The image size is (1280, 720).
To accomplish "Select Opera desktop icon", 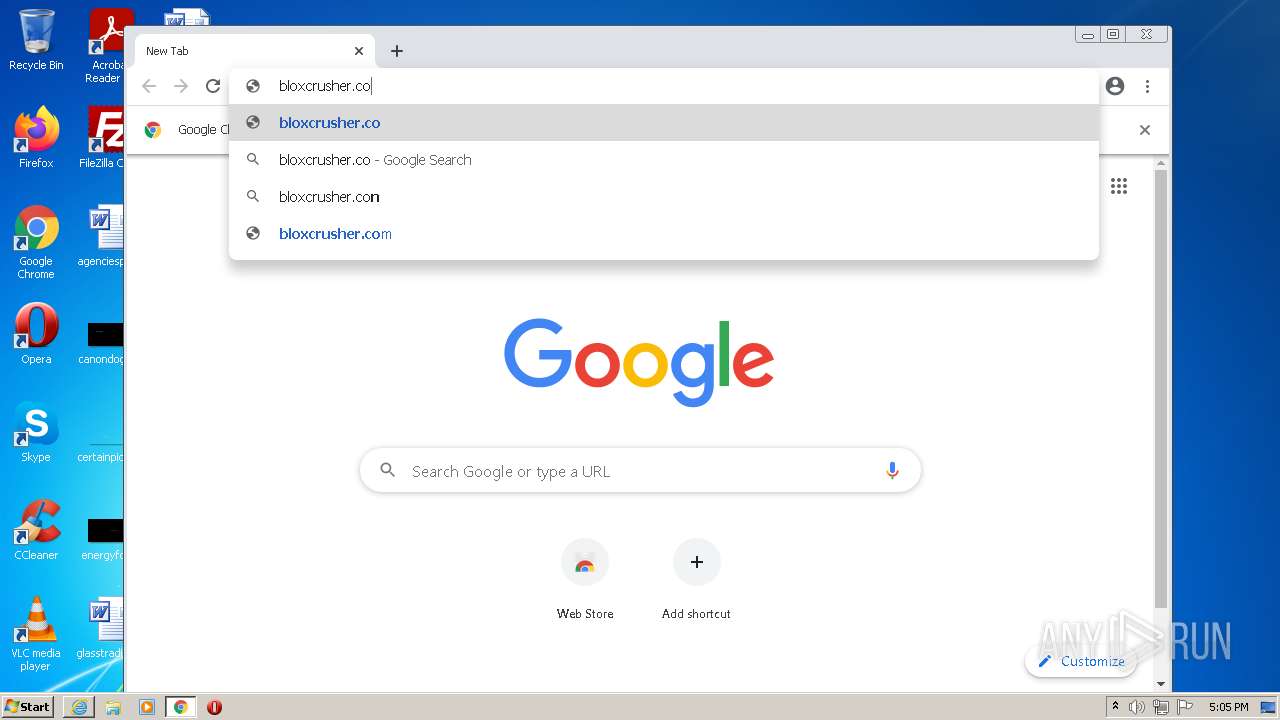I will click(x=36, y=334).
